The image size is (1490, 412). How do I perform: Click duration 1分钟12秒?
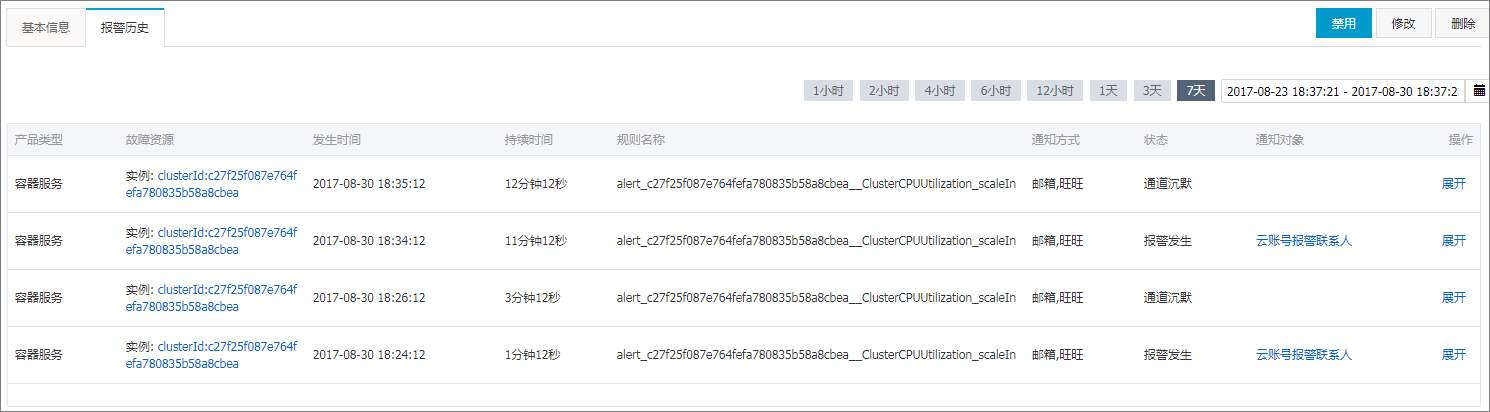pyautogui.click(x=533, y=355)
